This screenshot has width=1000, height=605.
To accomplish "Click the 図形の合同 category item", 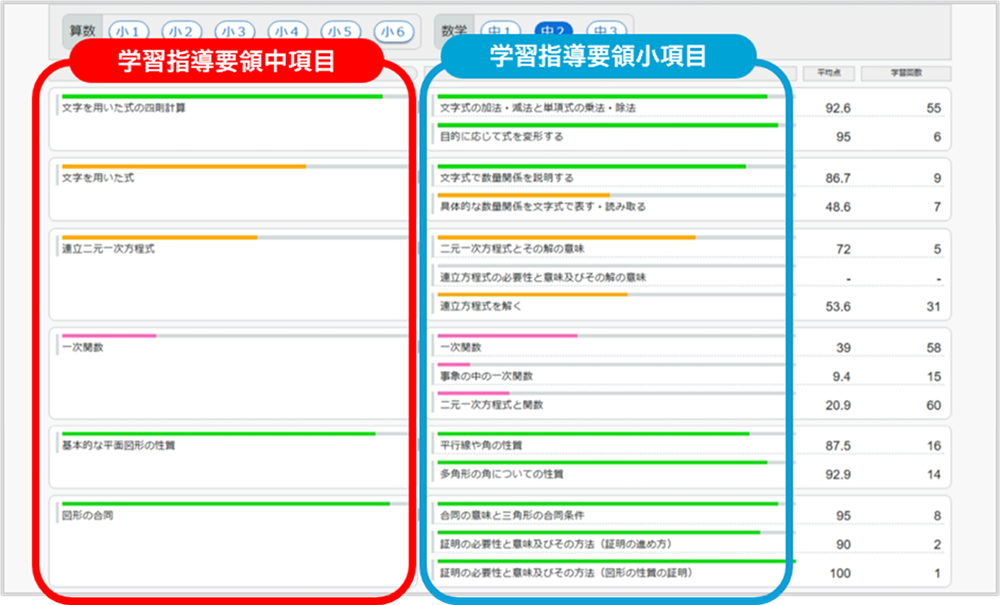I will tap(88, 515).
